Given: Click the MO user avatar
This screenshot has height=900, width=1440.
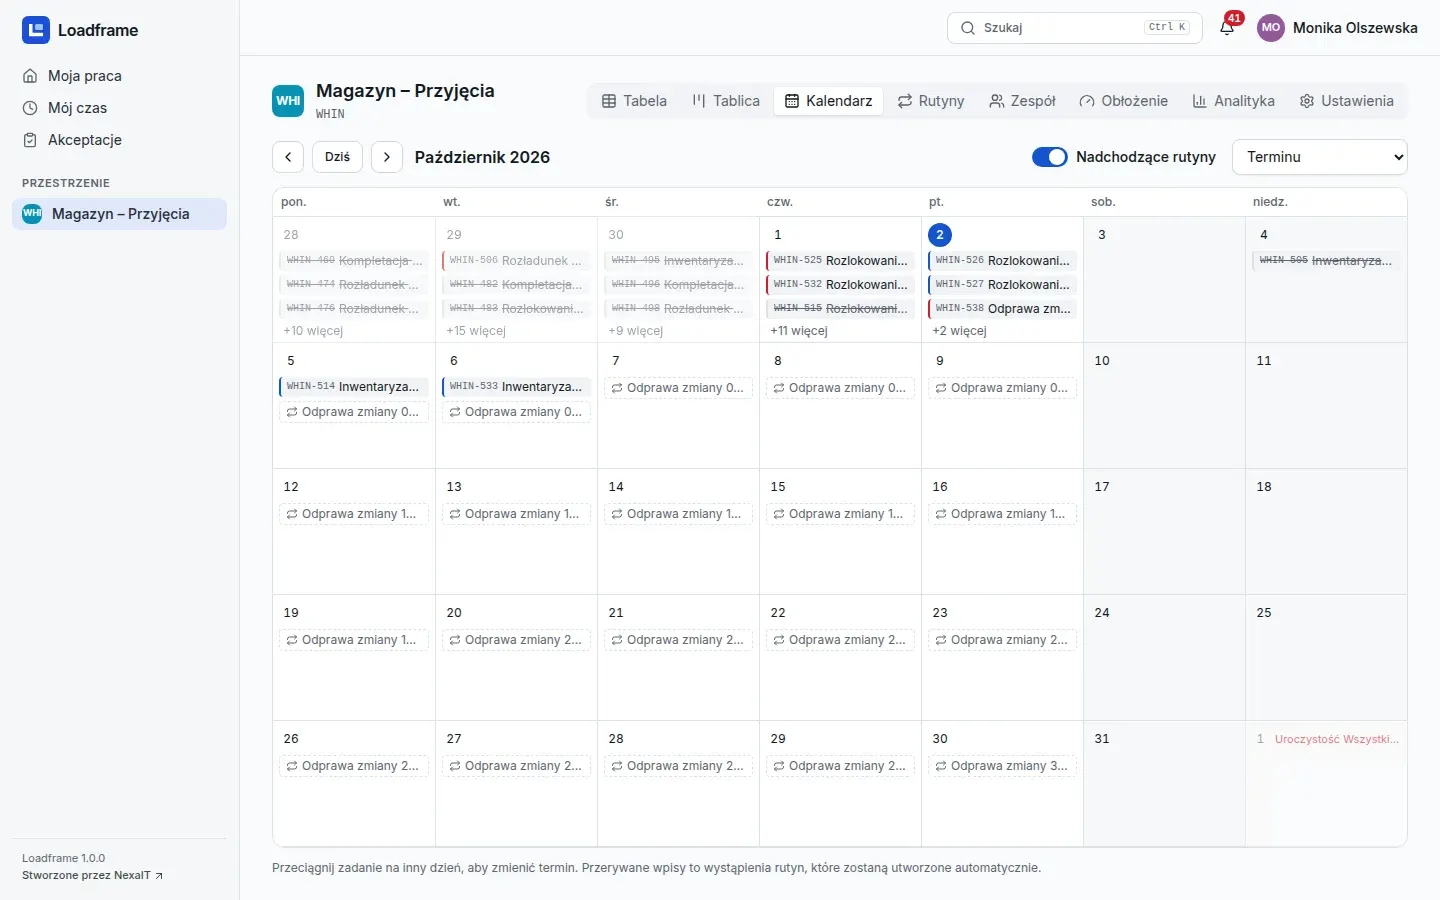Looking at the screenshot, I should [1271, 28].
